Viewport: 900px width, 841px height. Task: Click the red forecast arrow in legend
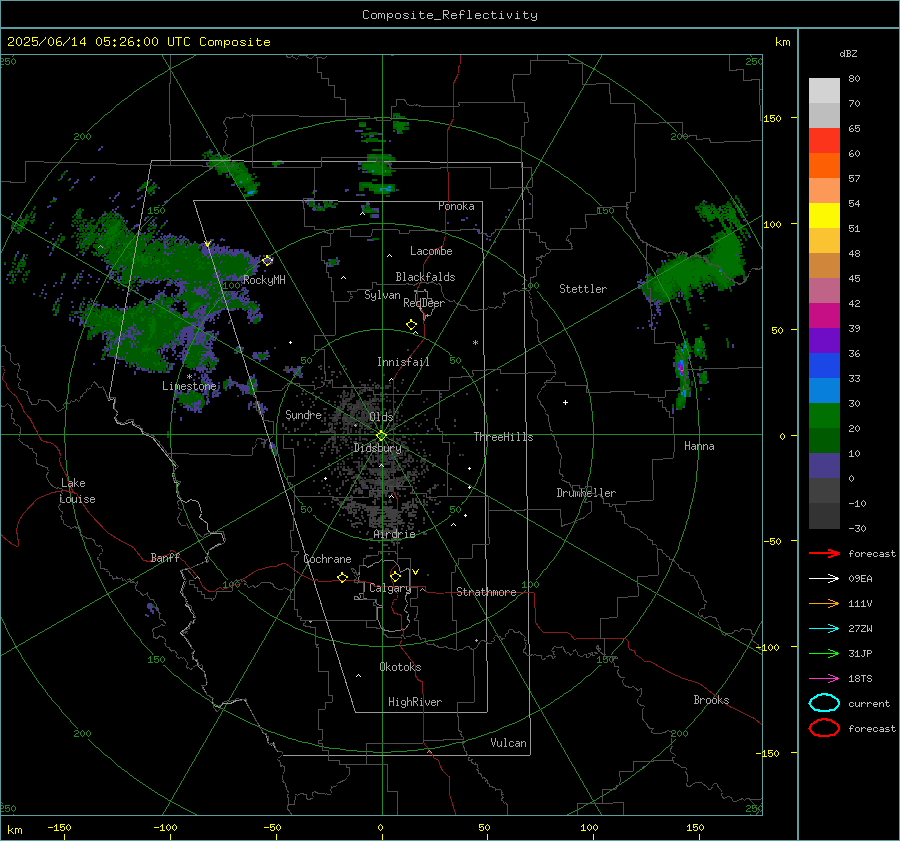click(x=824, y=553)
